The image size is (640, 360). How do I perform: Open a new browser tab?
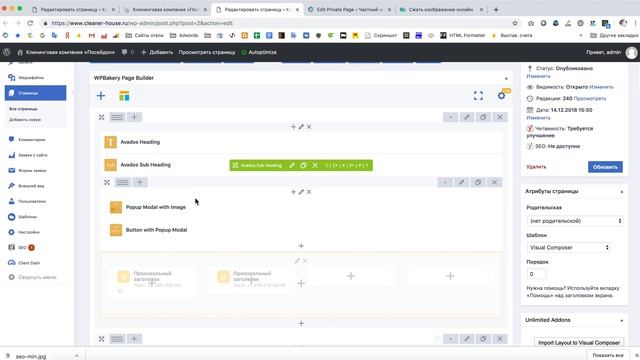click(x=496, y=9)
